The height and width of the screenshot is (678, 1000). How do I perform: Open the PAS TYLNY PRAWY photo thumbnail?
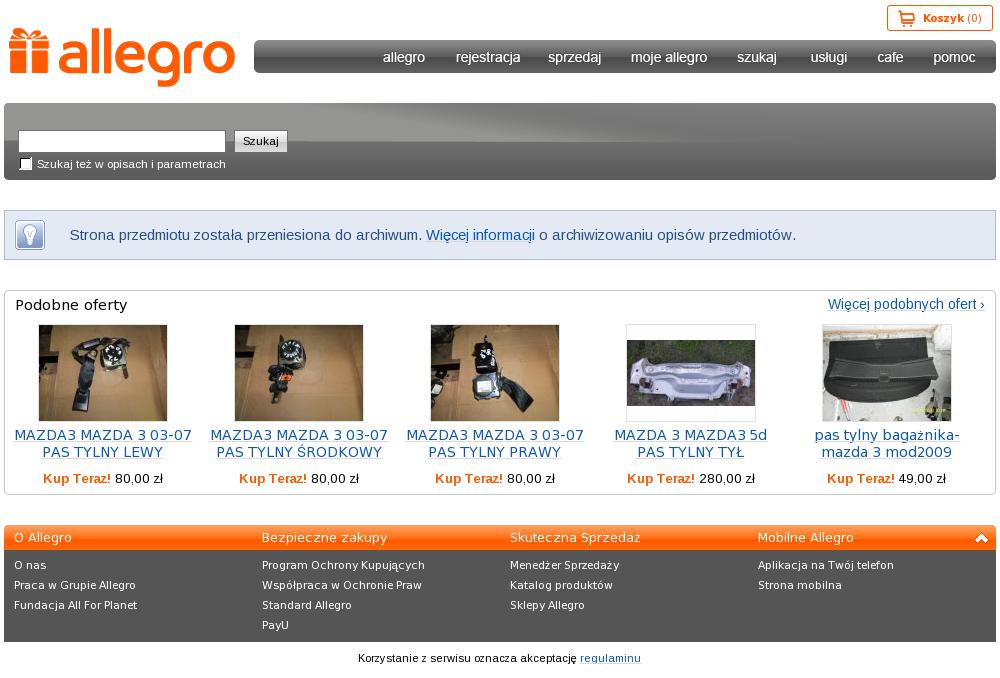coord(495,372)
